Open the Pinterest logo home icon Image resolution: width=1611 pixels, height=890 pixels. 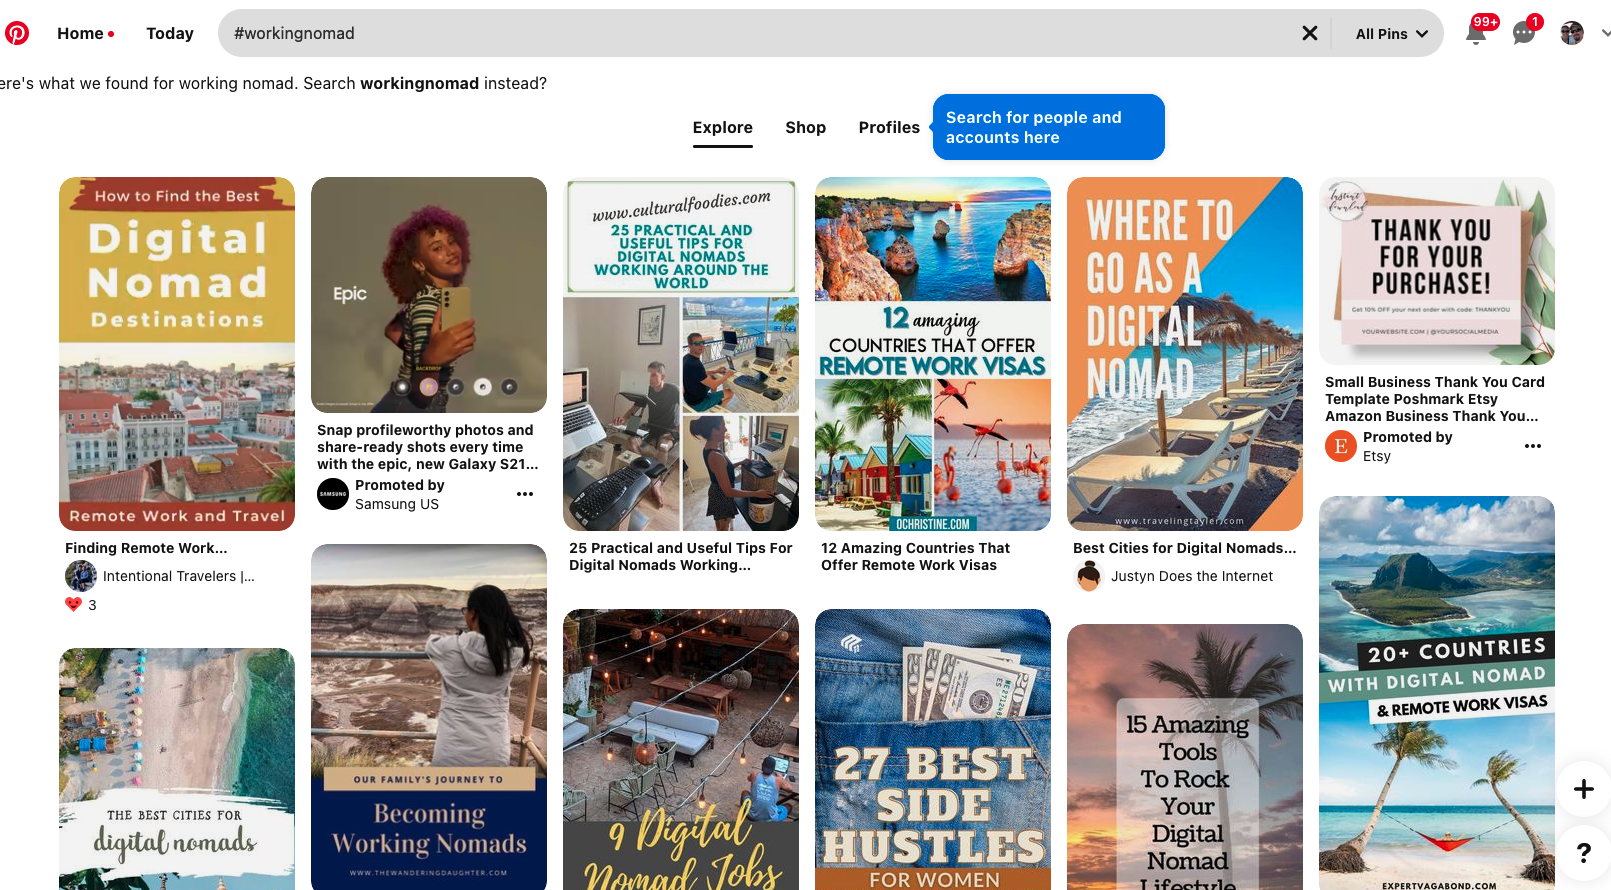(17, 33)
